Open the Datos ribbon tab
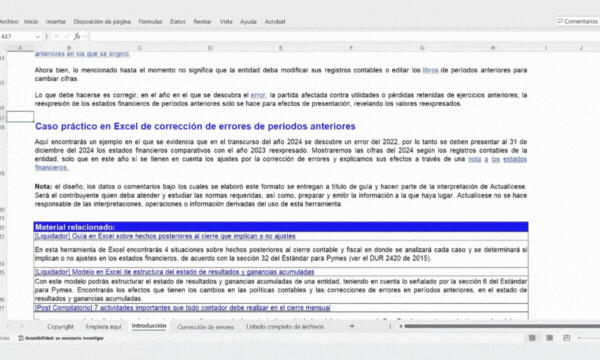The width and height of the screenshot is (600, 360). pos(178,22)
